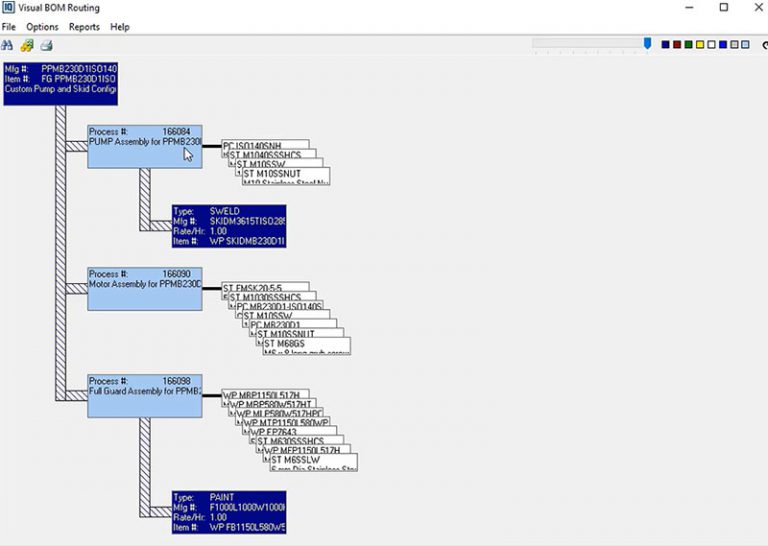This screenshot has width=768, height=546.
Task: Select process 166098 Full Guard Assembly node
Action: (x=144, y=396)
